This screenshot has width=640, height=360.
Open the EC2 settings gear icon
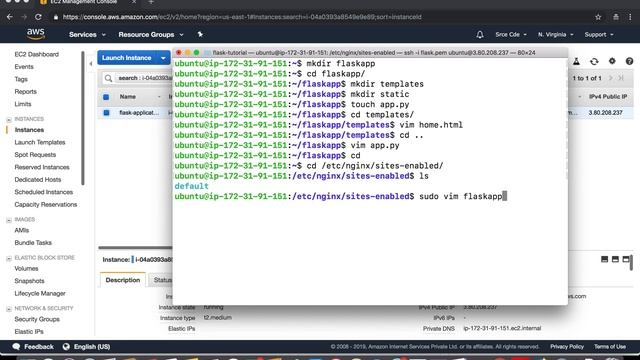612,61
